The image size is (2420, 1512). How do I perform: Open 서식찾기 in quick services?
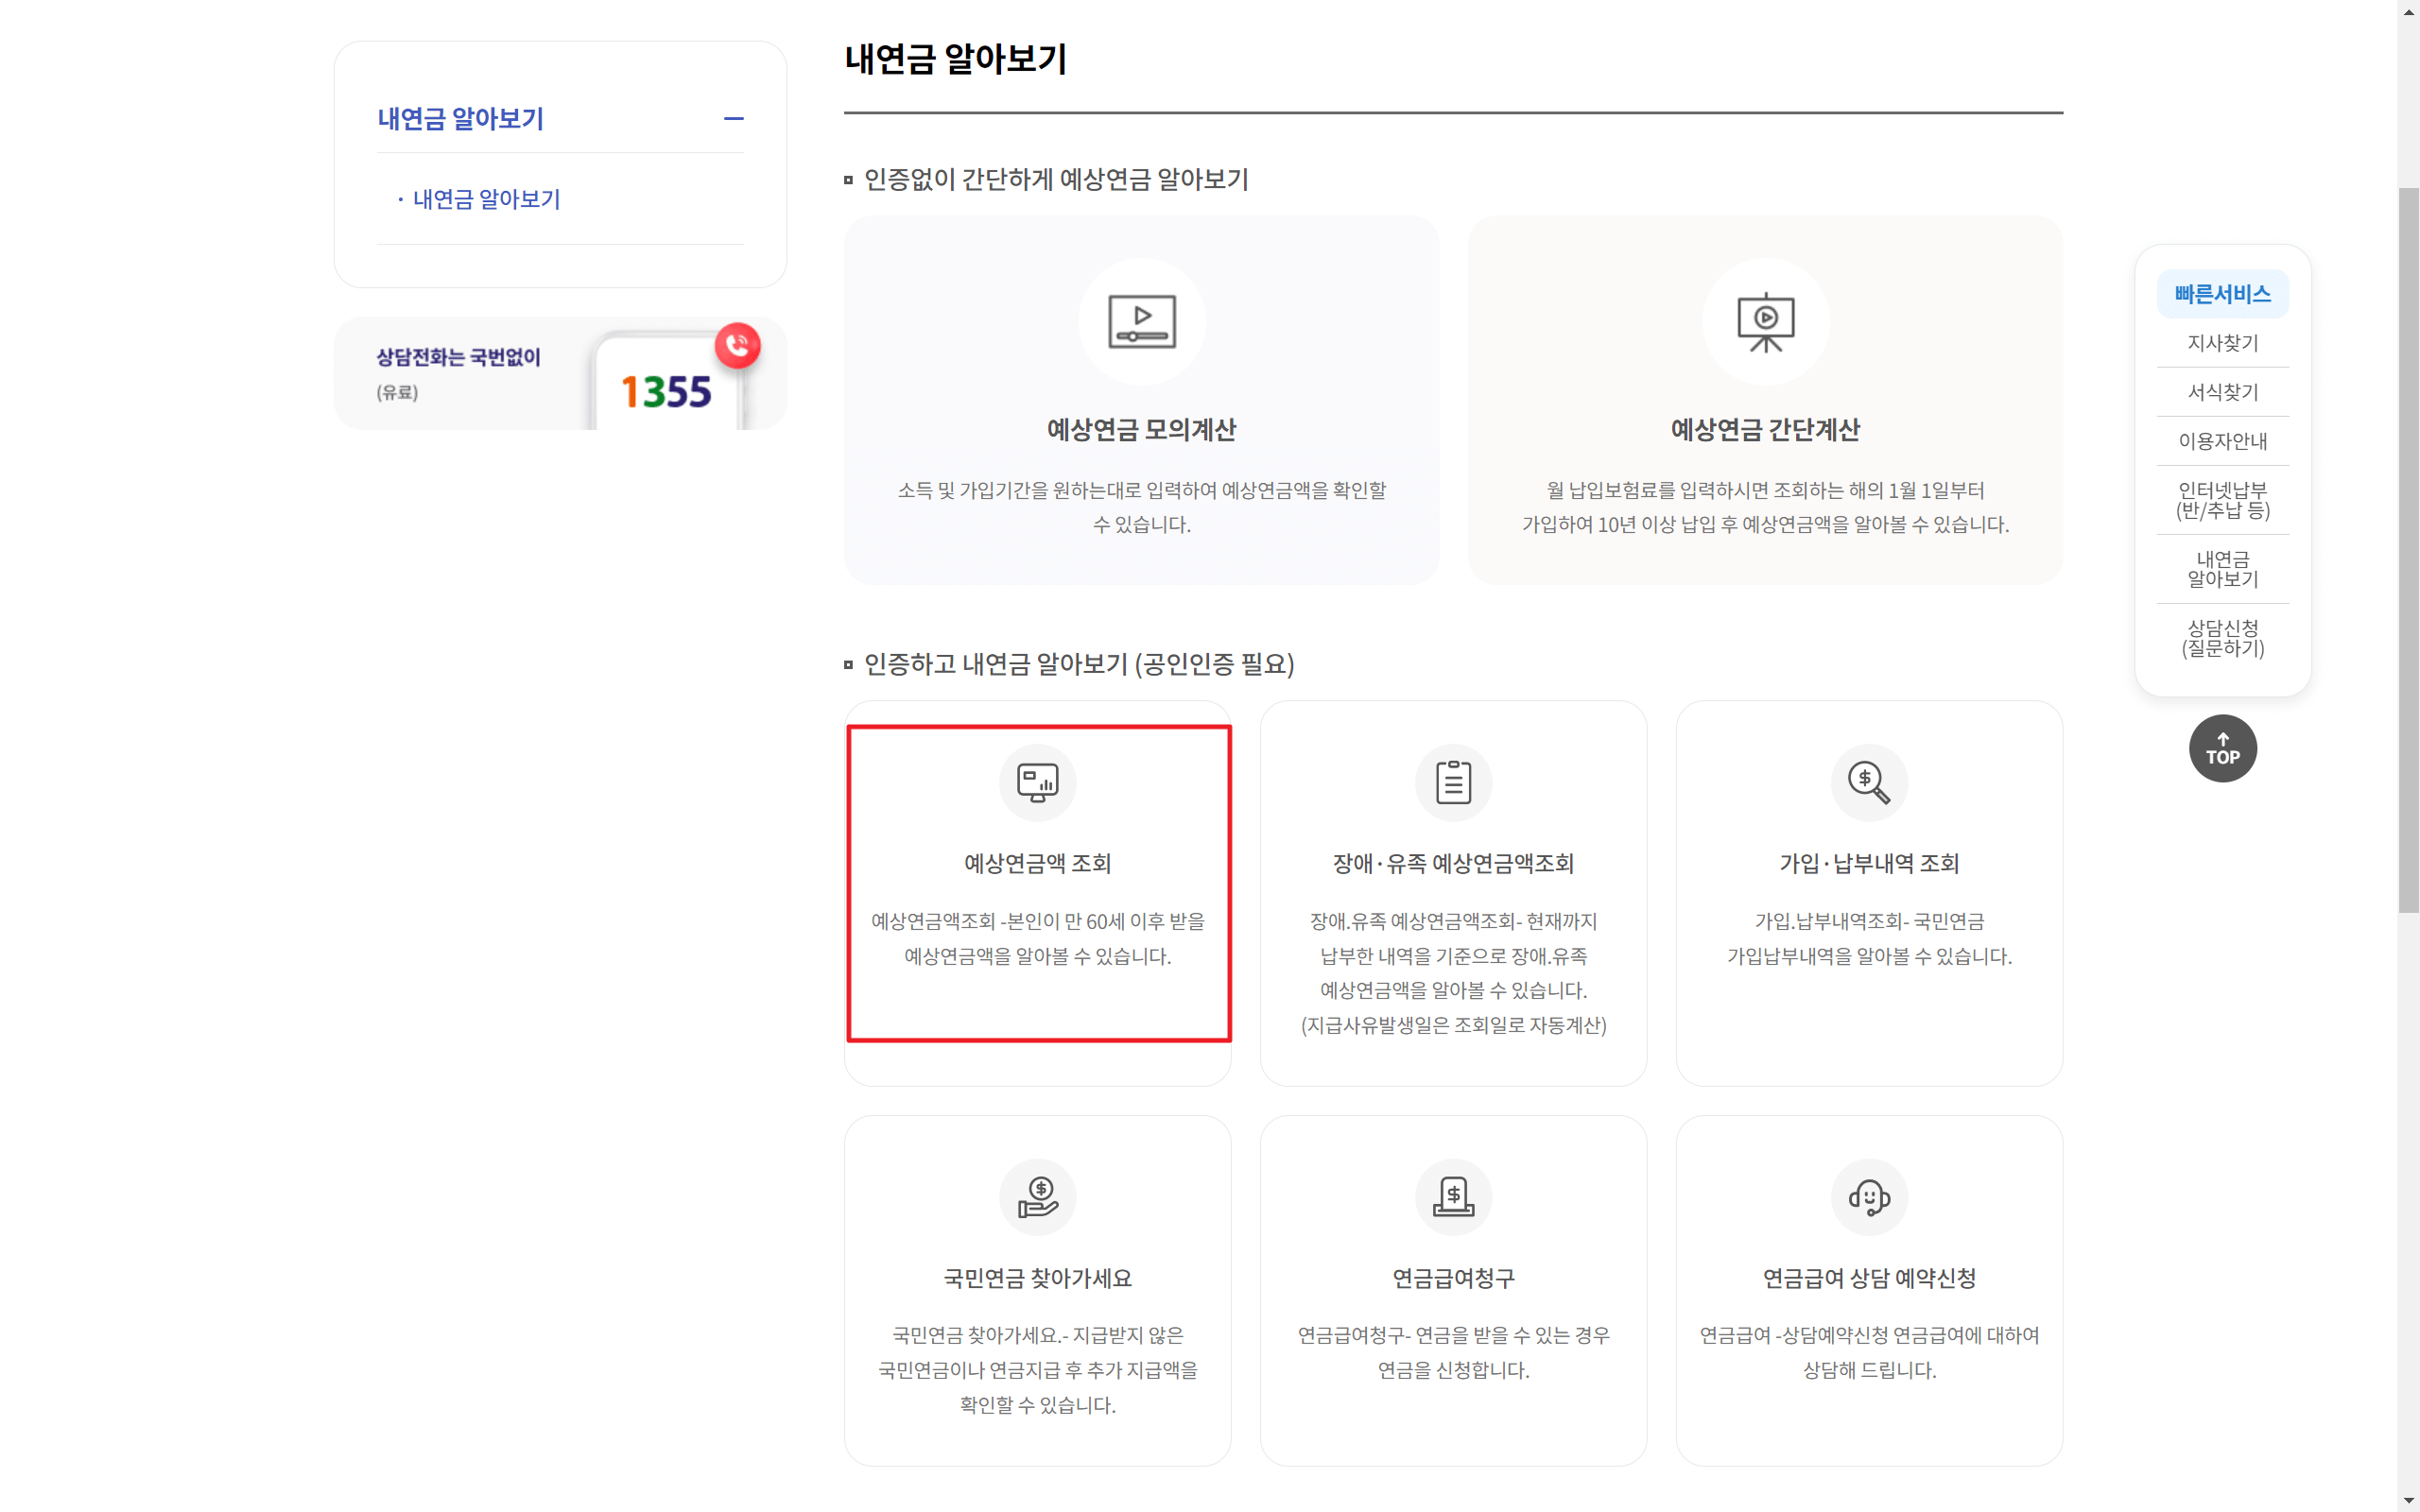2222,392
